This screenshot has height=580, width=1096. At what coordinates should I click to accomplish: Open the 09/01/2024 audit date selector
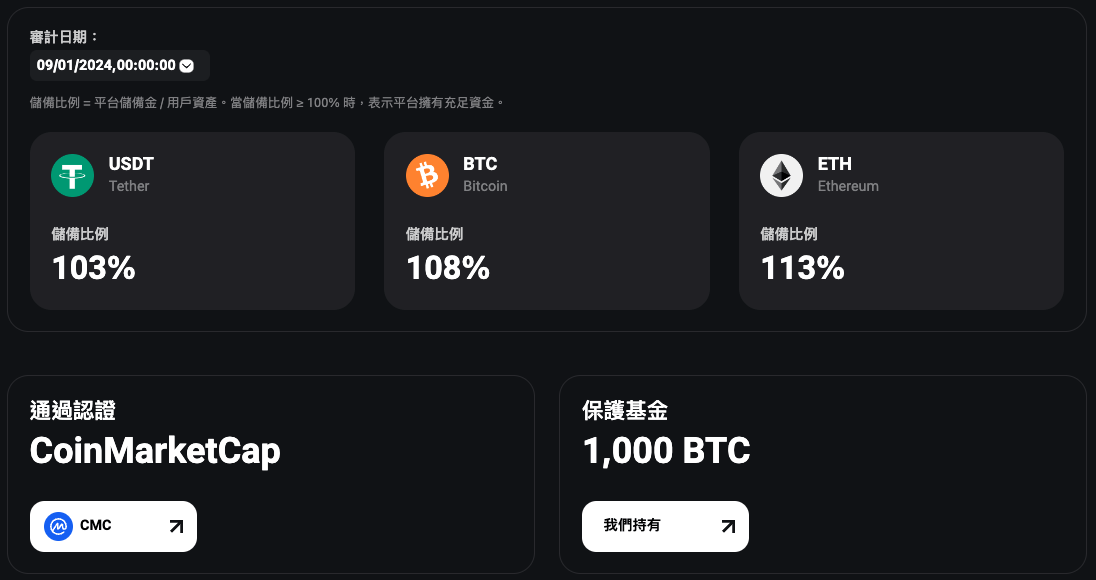pyautogui.click(x=120, y=66)
